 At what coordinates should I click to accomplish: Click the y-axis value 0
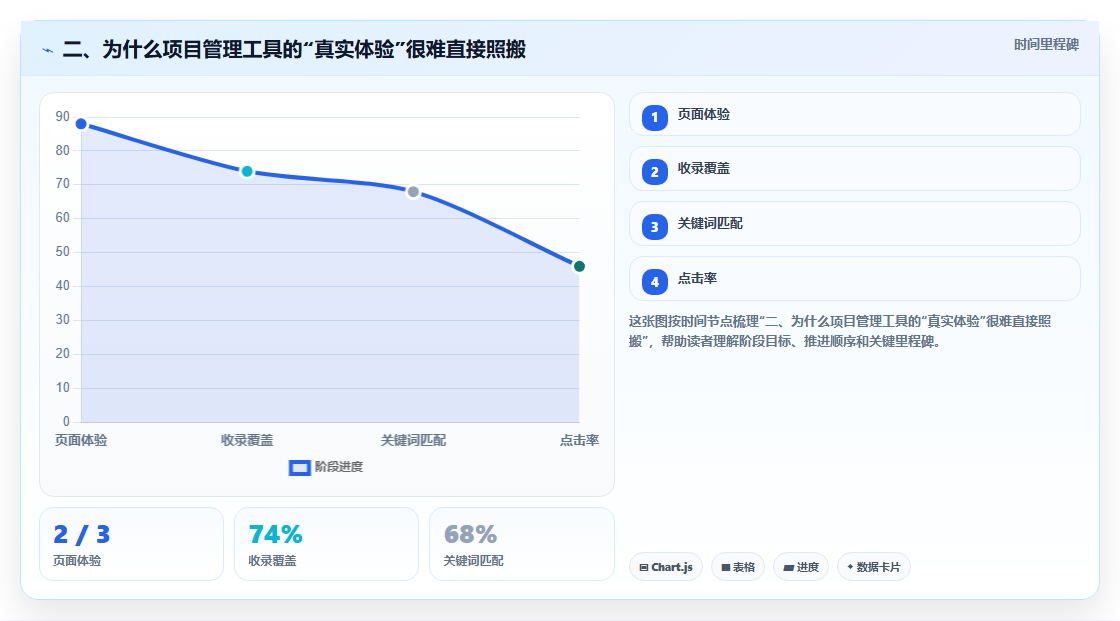(66, 422)
